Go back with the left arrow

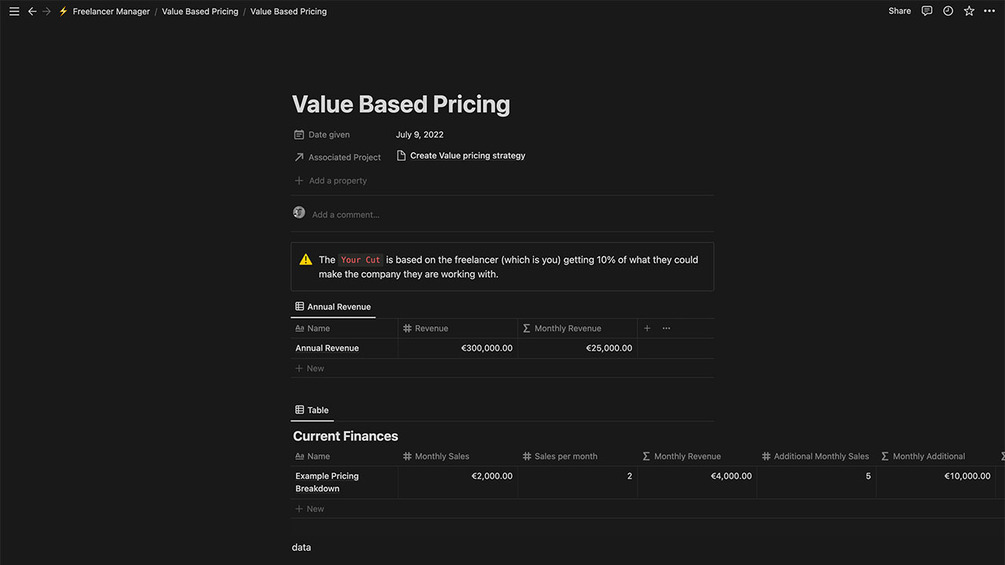click(32, 11)
